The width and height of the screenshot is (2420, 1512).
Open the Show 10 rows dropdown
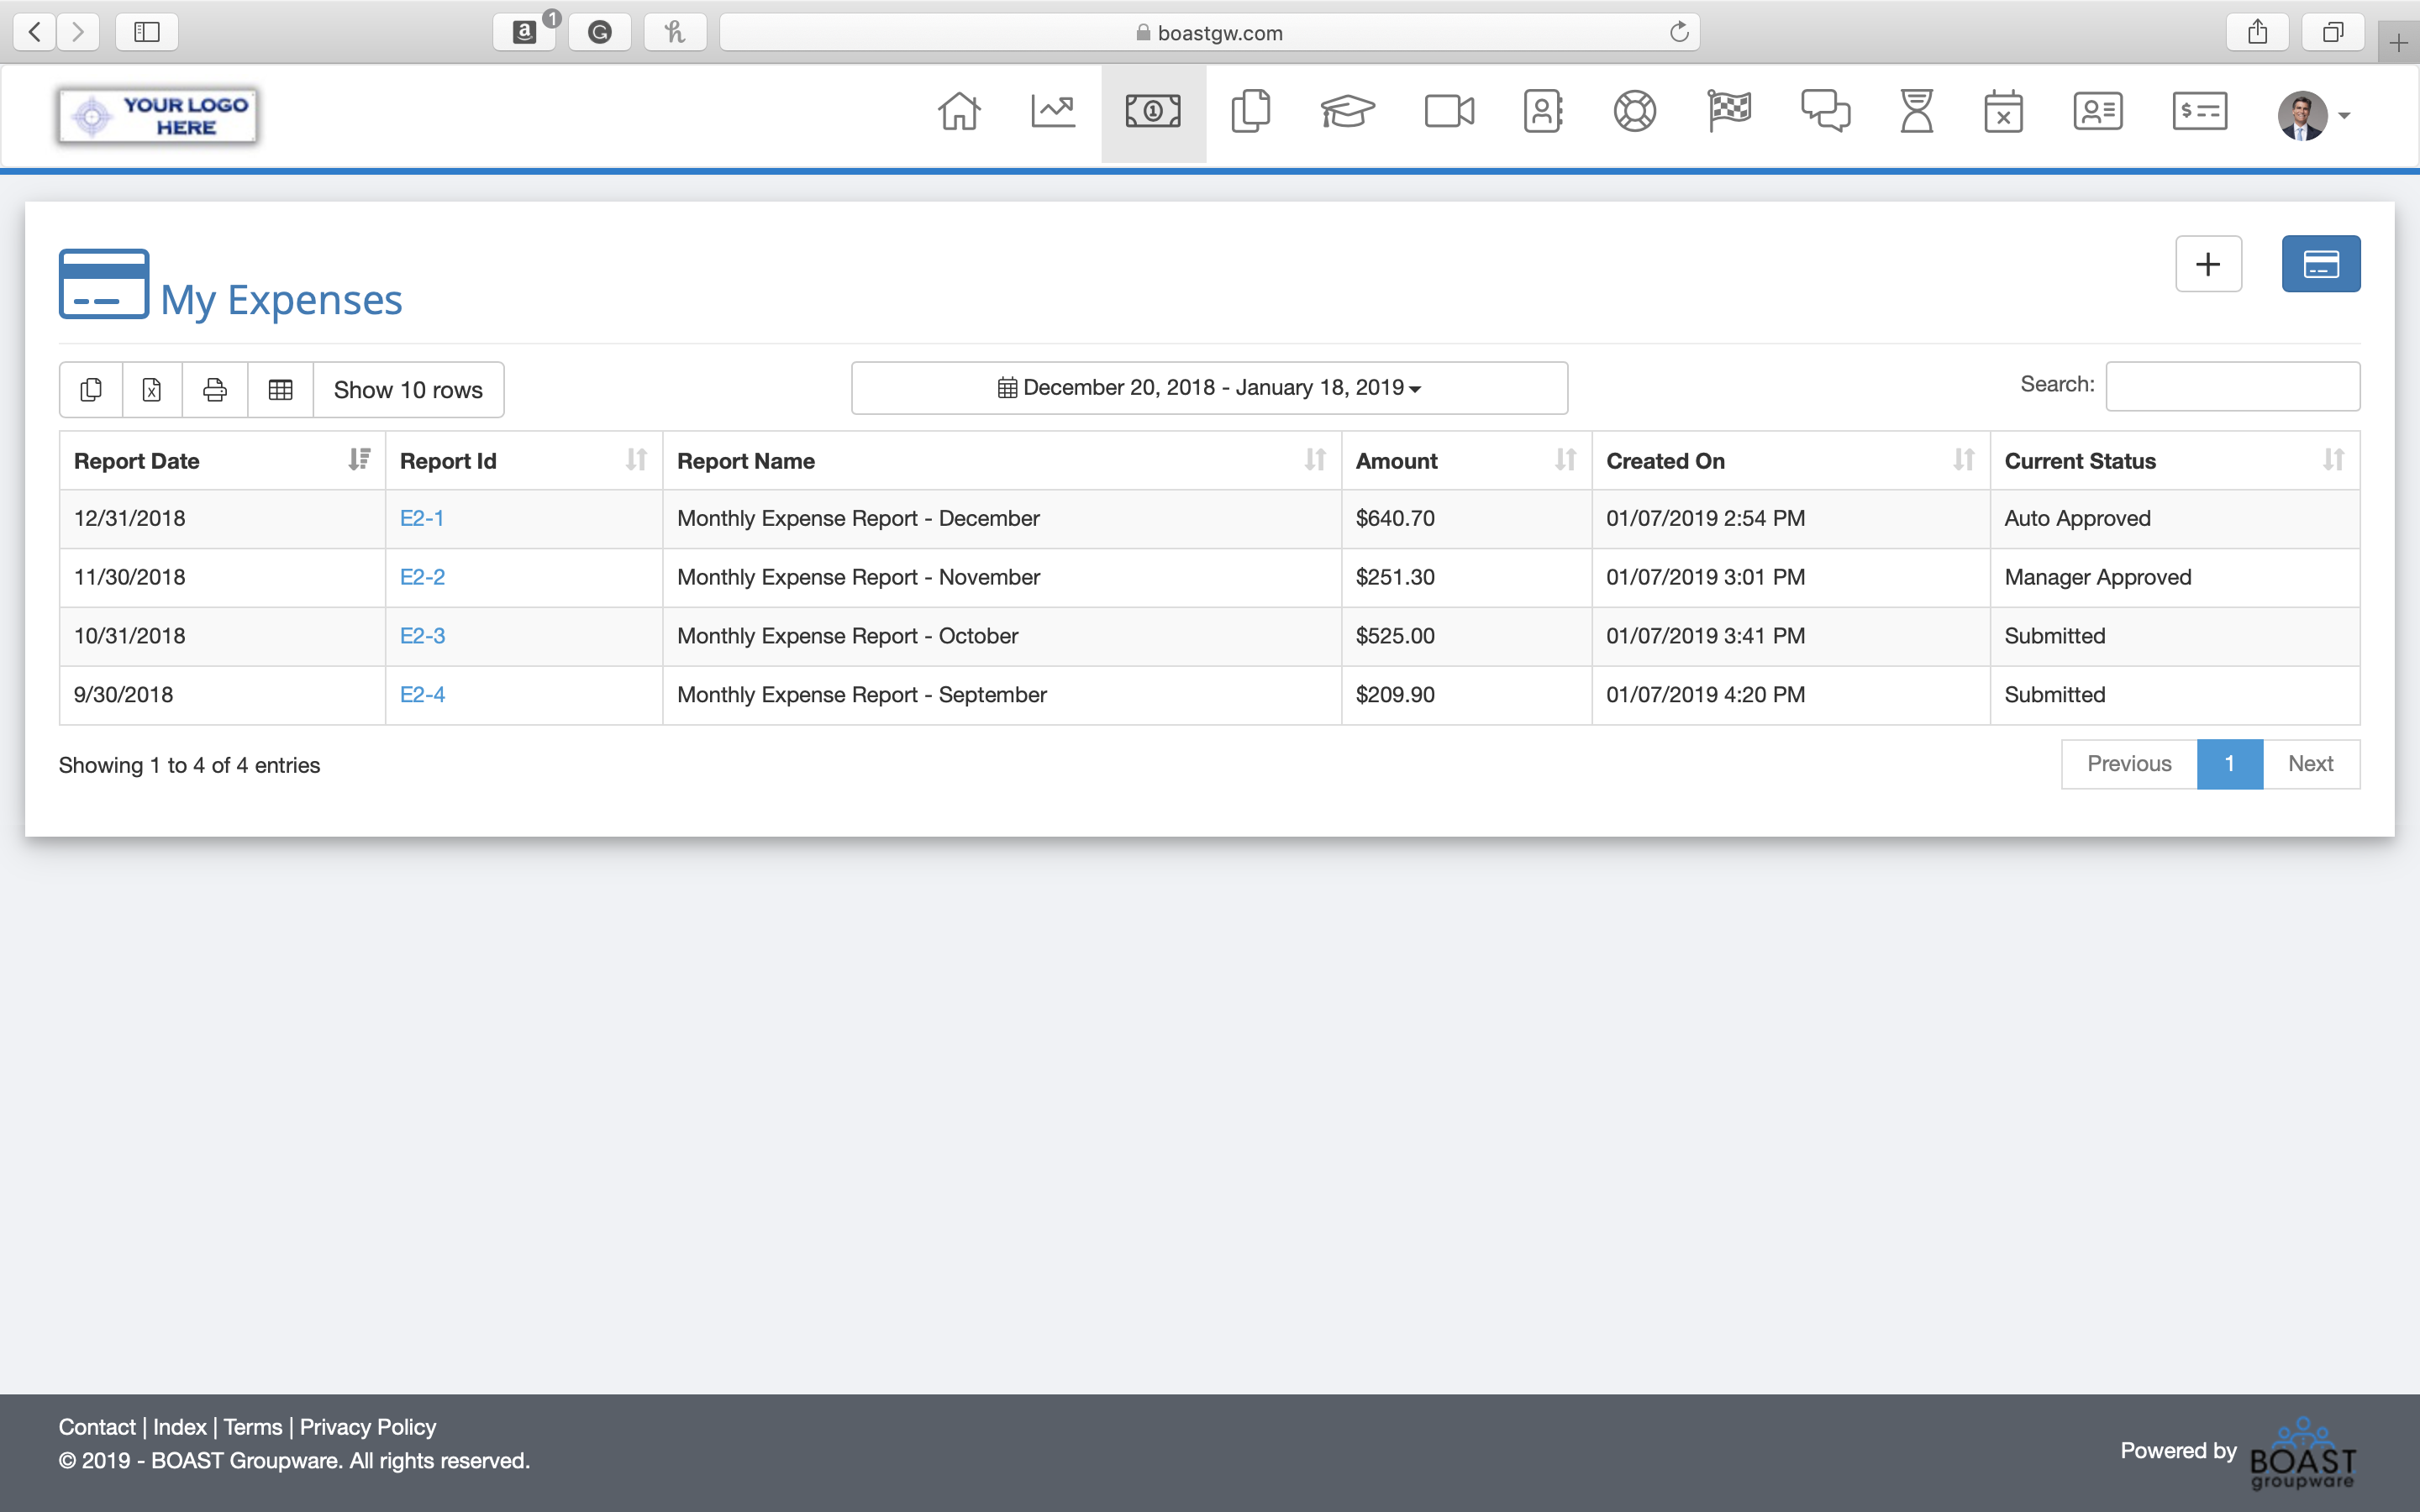[408, 390]
